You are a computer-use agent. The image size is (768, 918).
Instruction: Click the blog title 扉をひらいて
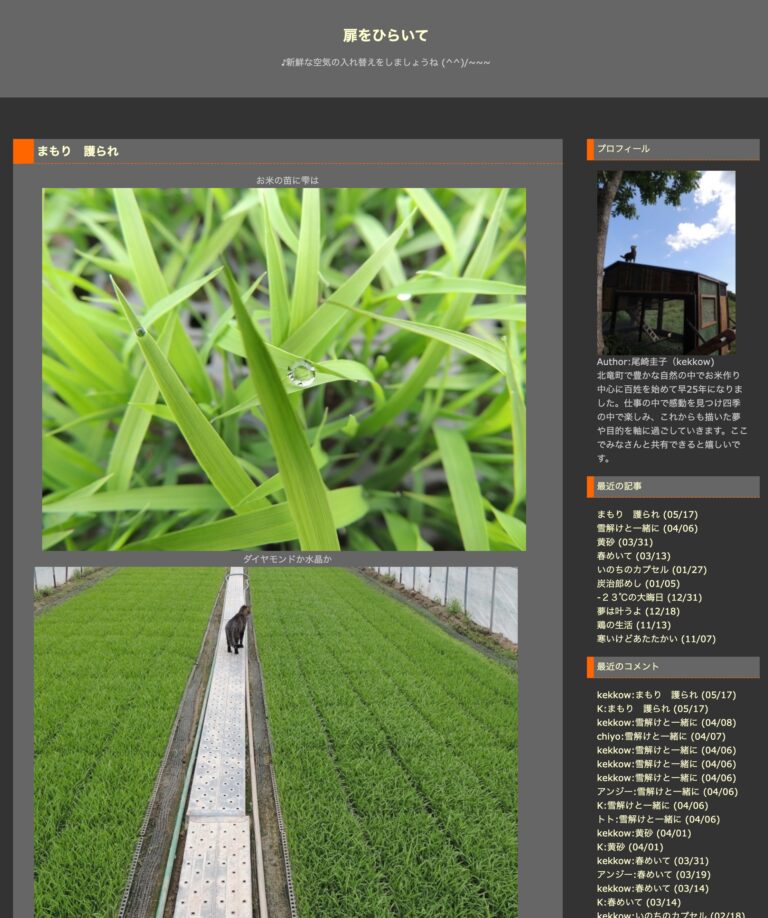(x=385, y=36)
